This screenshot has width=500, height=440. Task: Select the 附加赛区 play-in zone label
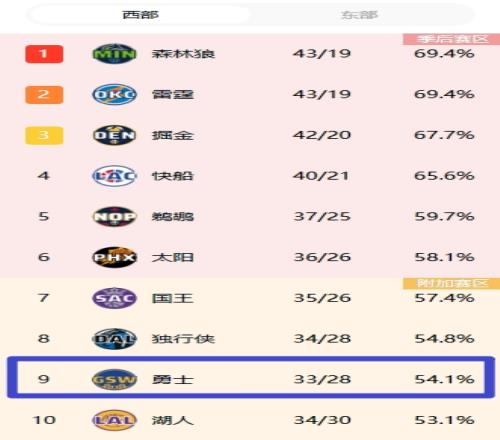tap(451, 283)
